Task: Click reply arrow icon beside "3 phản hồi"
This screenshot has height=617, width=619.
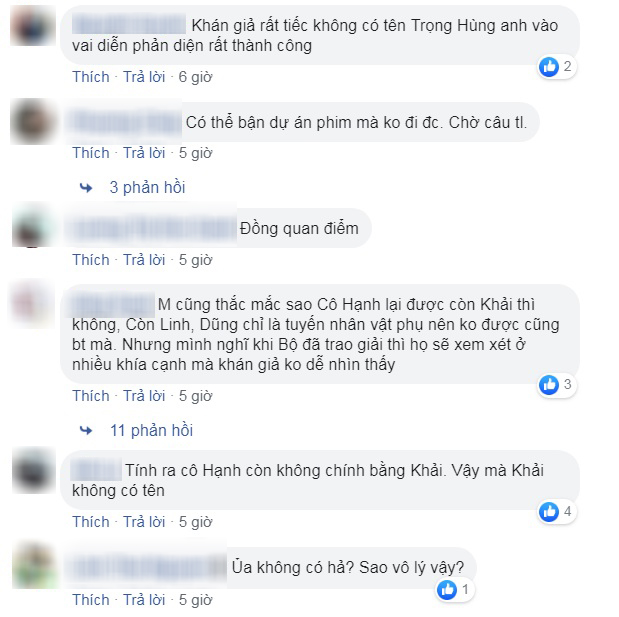Action: [x=86, y=188]
